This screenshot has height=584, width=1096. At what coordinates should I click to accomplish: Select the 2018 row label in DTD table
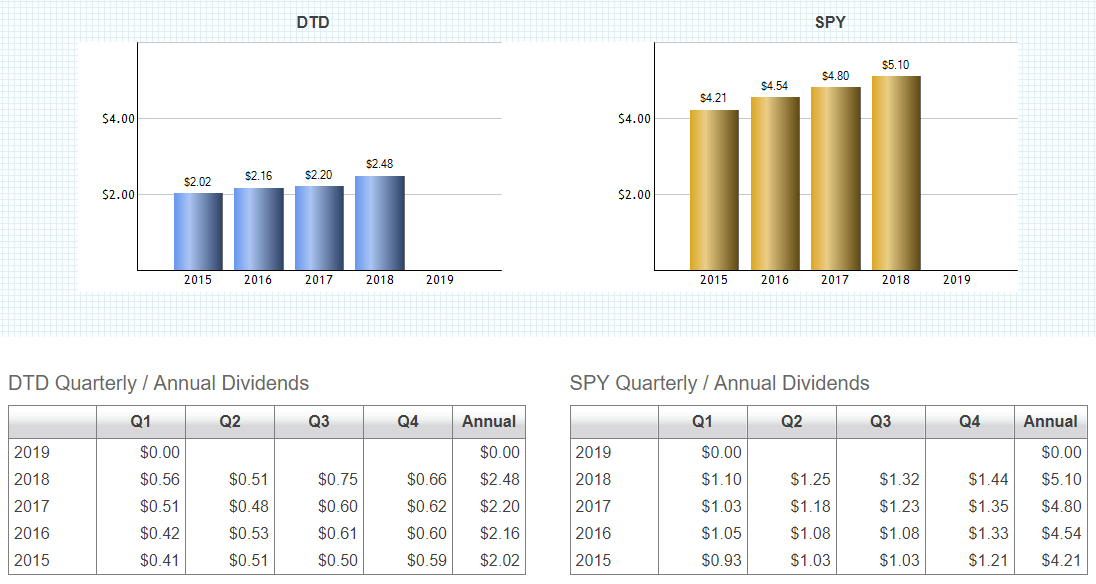(x=32, y=480)
